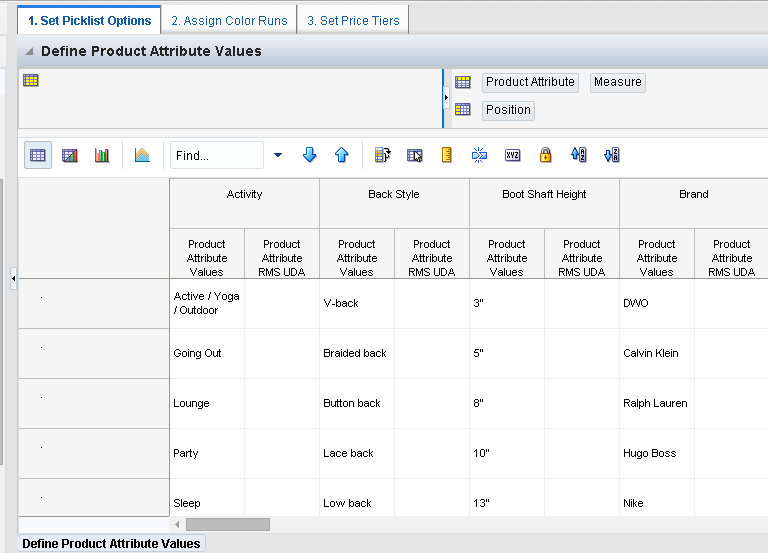Click the Position dimension tile

point(508,110)
